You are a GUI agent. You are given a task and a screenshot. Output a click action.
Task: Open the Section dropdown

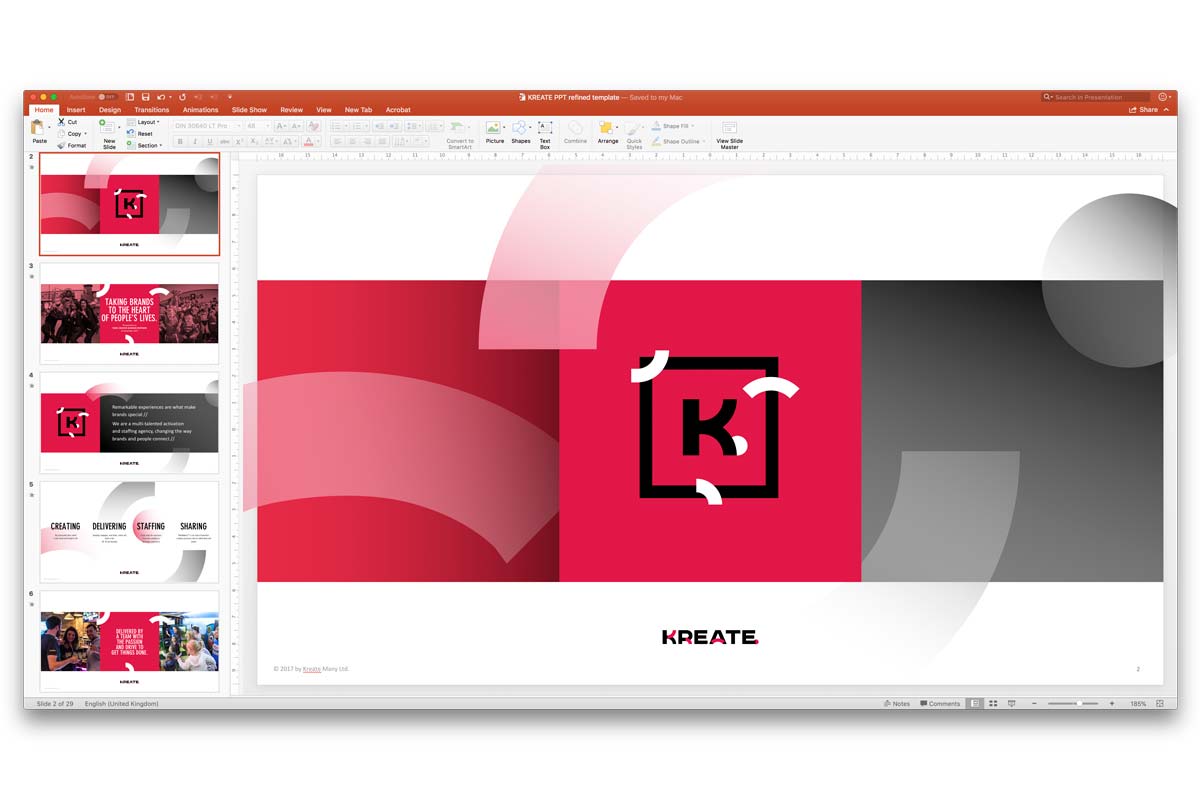(145, 145)
